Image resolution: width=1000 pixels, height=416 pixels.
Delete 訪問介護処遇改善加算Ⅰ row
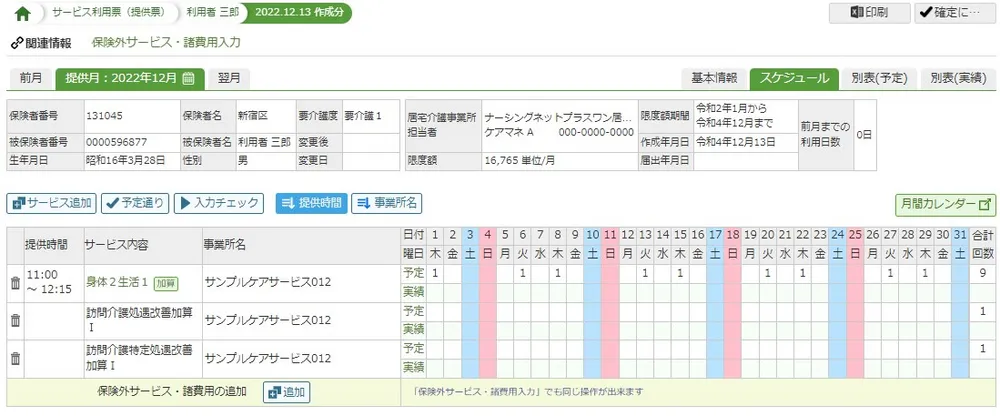coord(16,320)
